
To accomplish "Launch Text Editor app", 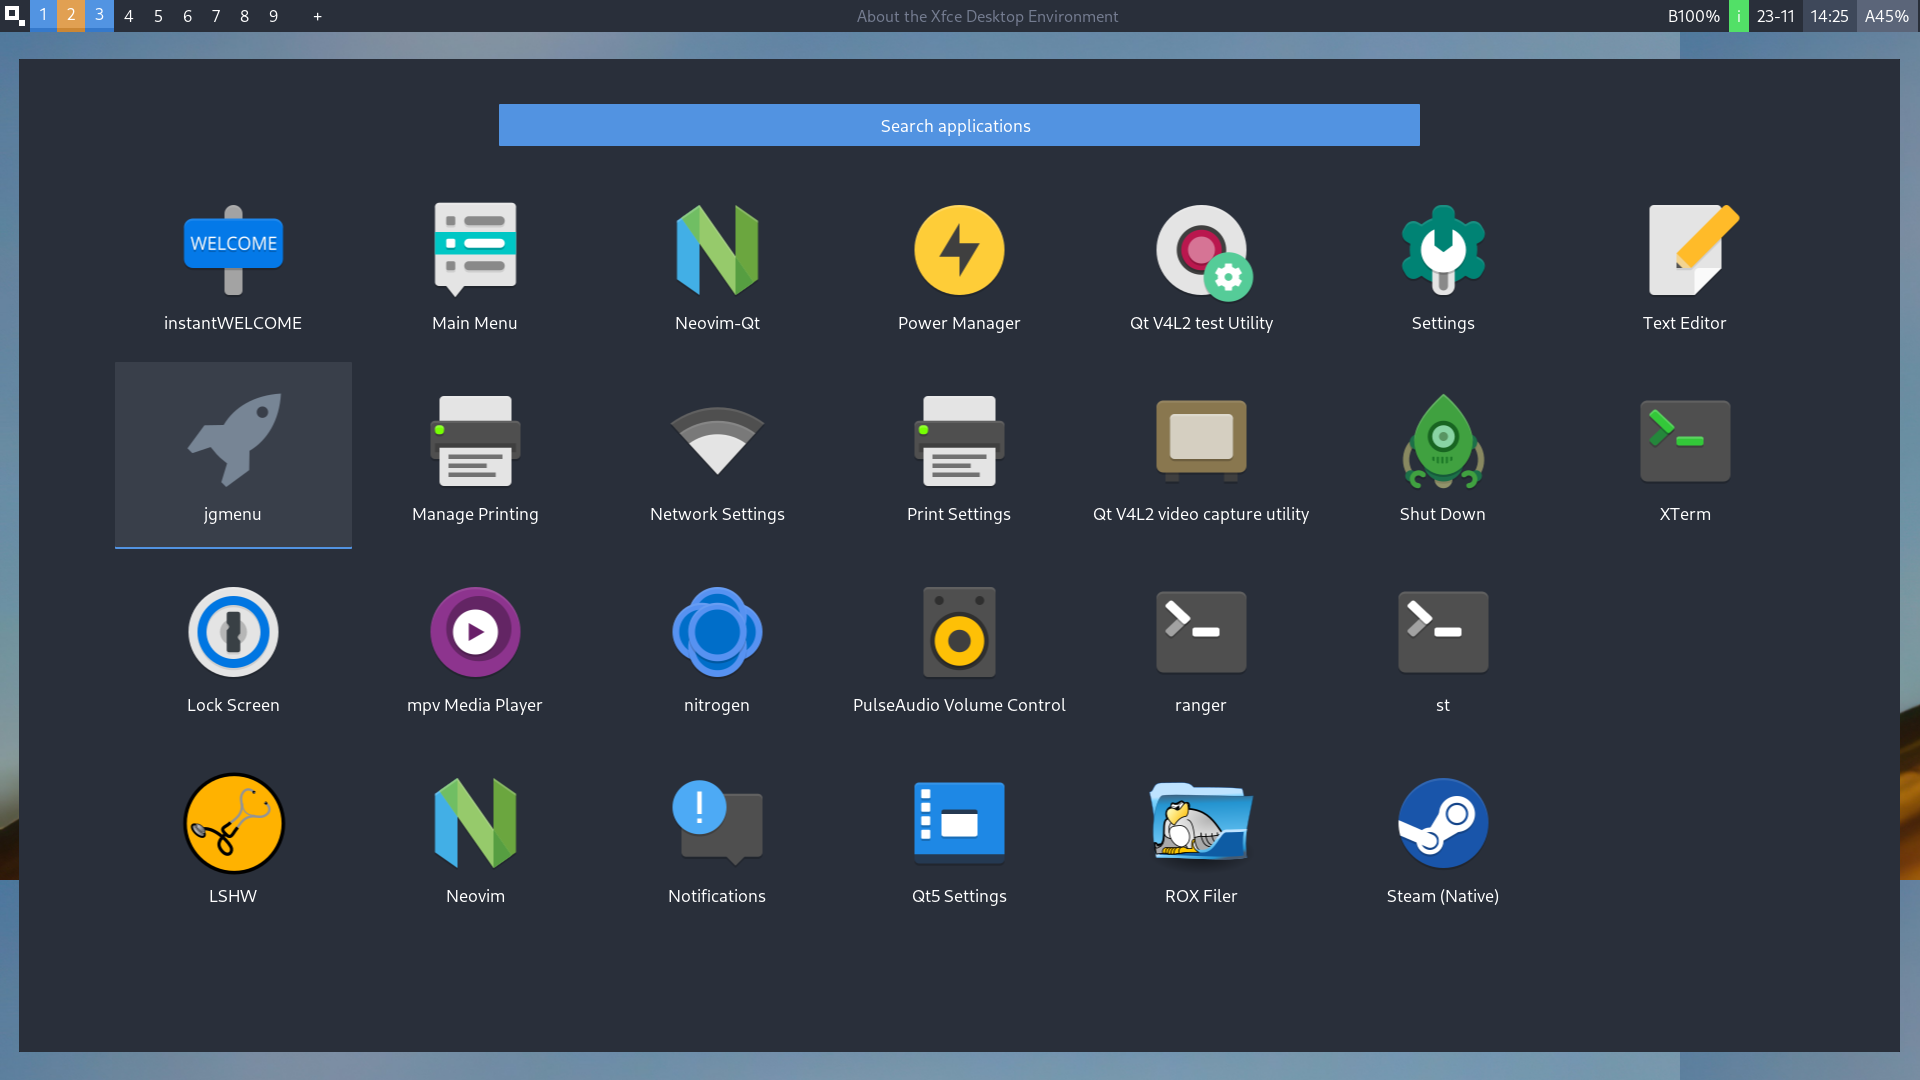I will (1692, 250).
